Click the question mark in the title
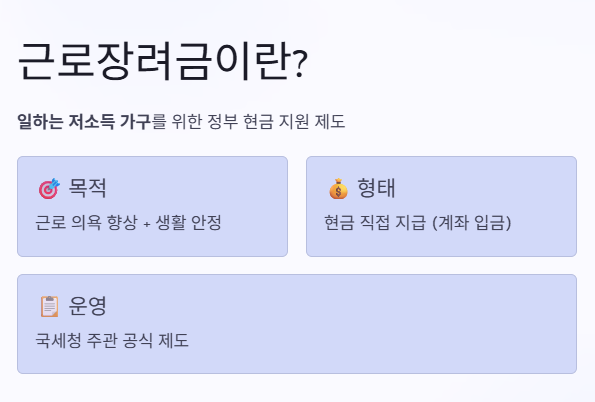This screenshot has height=402, width=595. click(300, 64)
